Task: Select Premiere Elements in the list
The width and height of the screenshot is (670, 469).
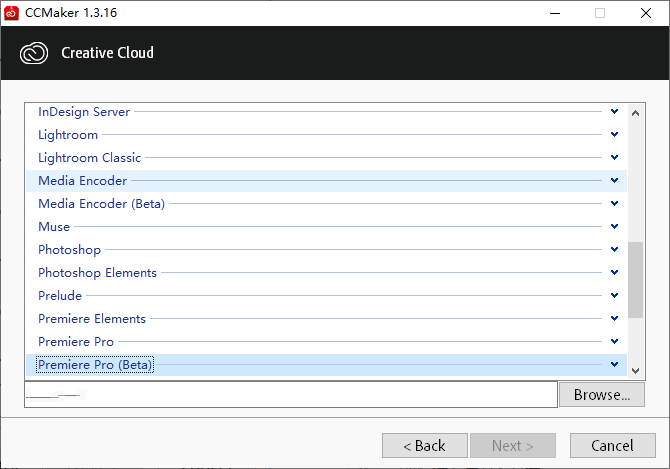Action: pos(92,319)
